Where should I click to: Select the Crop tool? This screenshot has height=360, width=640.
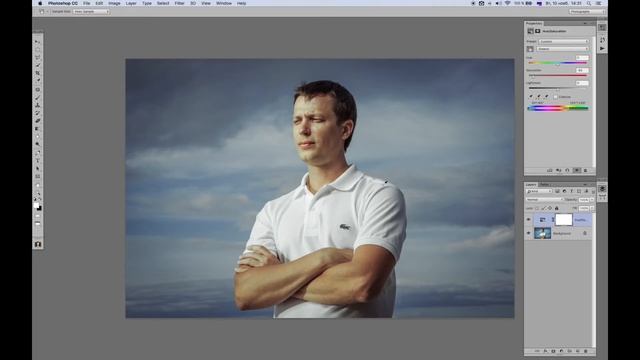point(38,73)
